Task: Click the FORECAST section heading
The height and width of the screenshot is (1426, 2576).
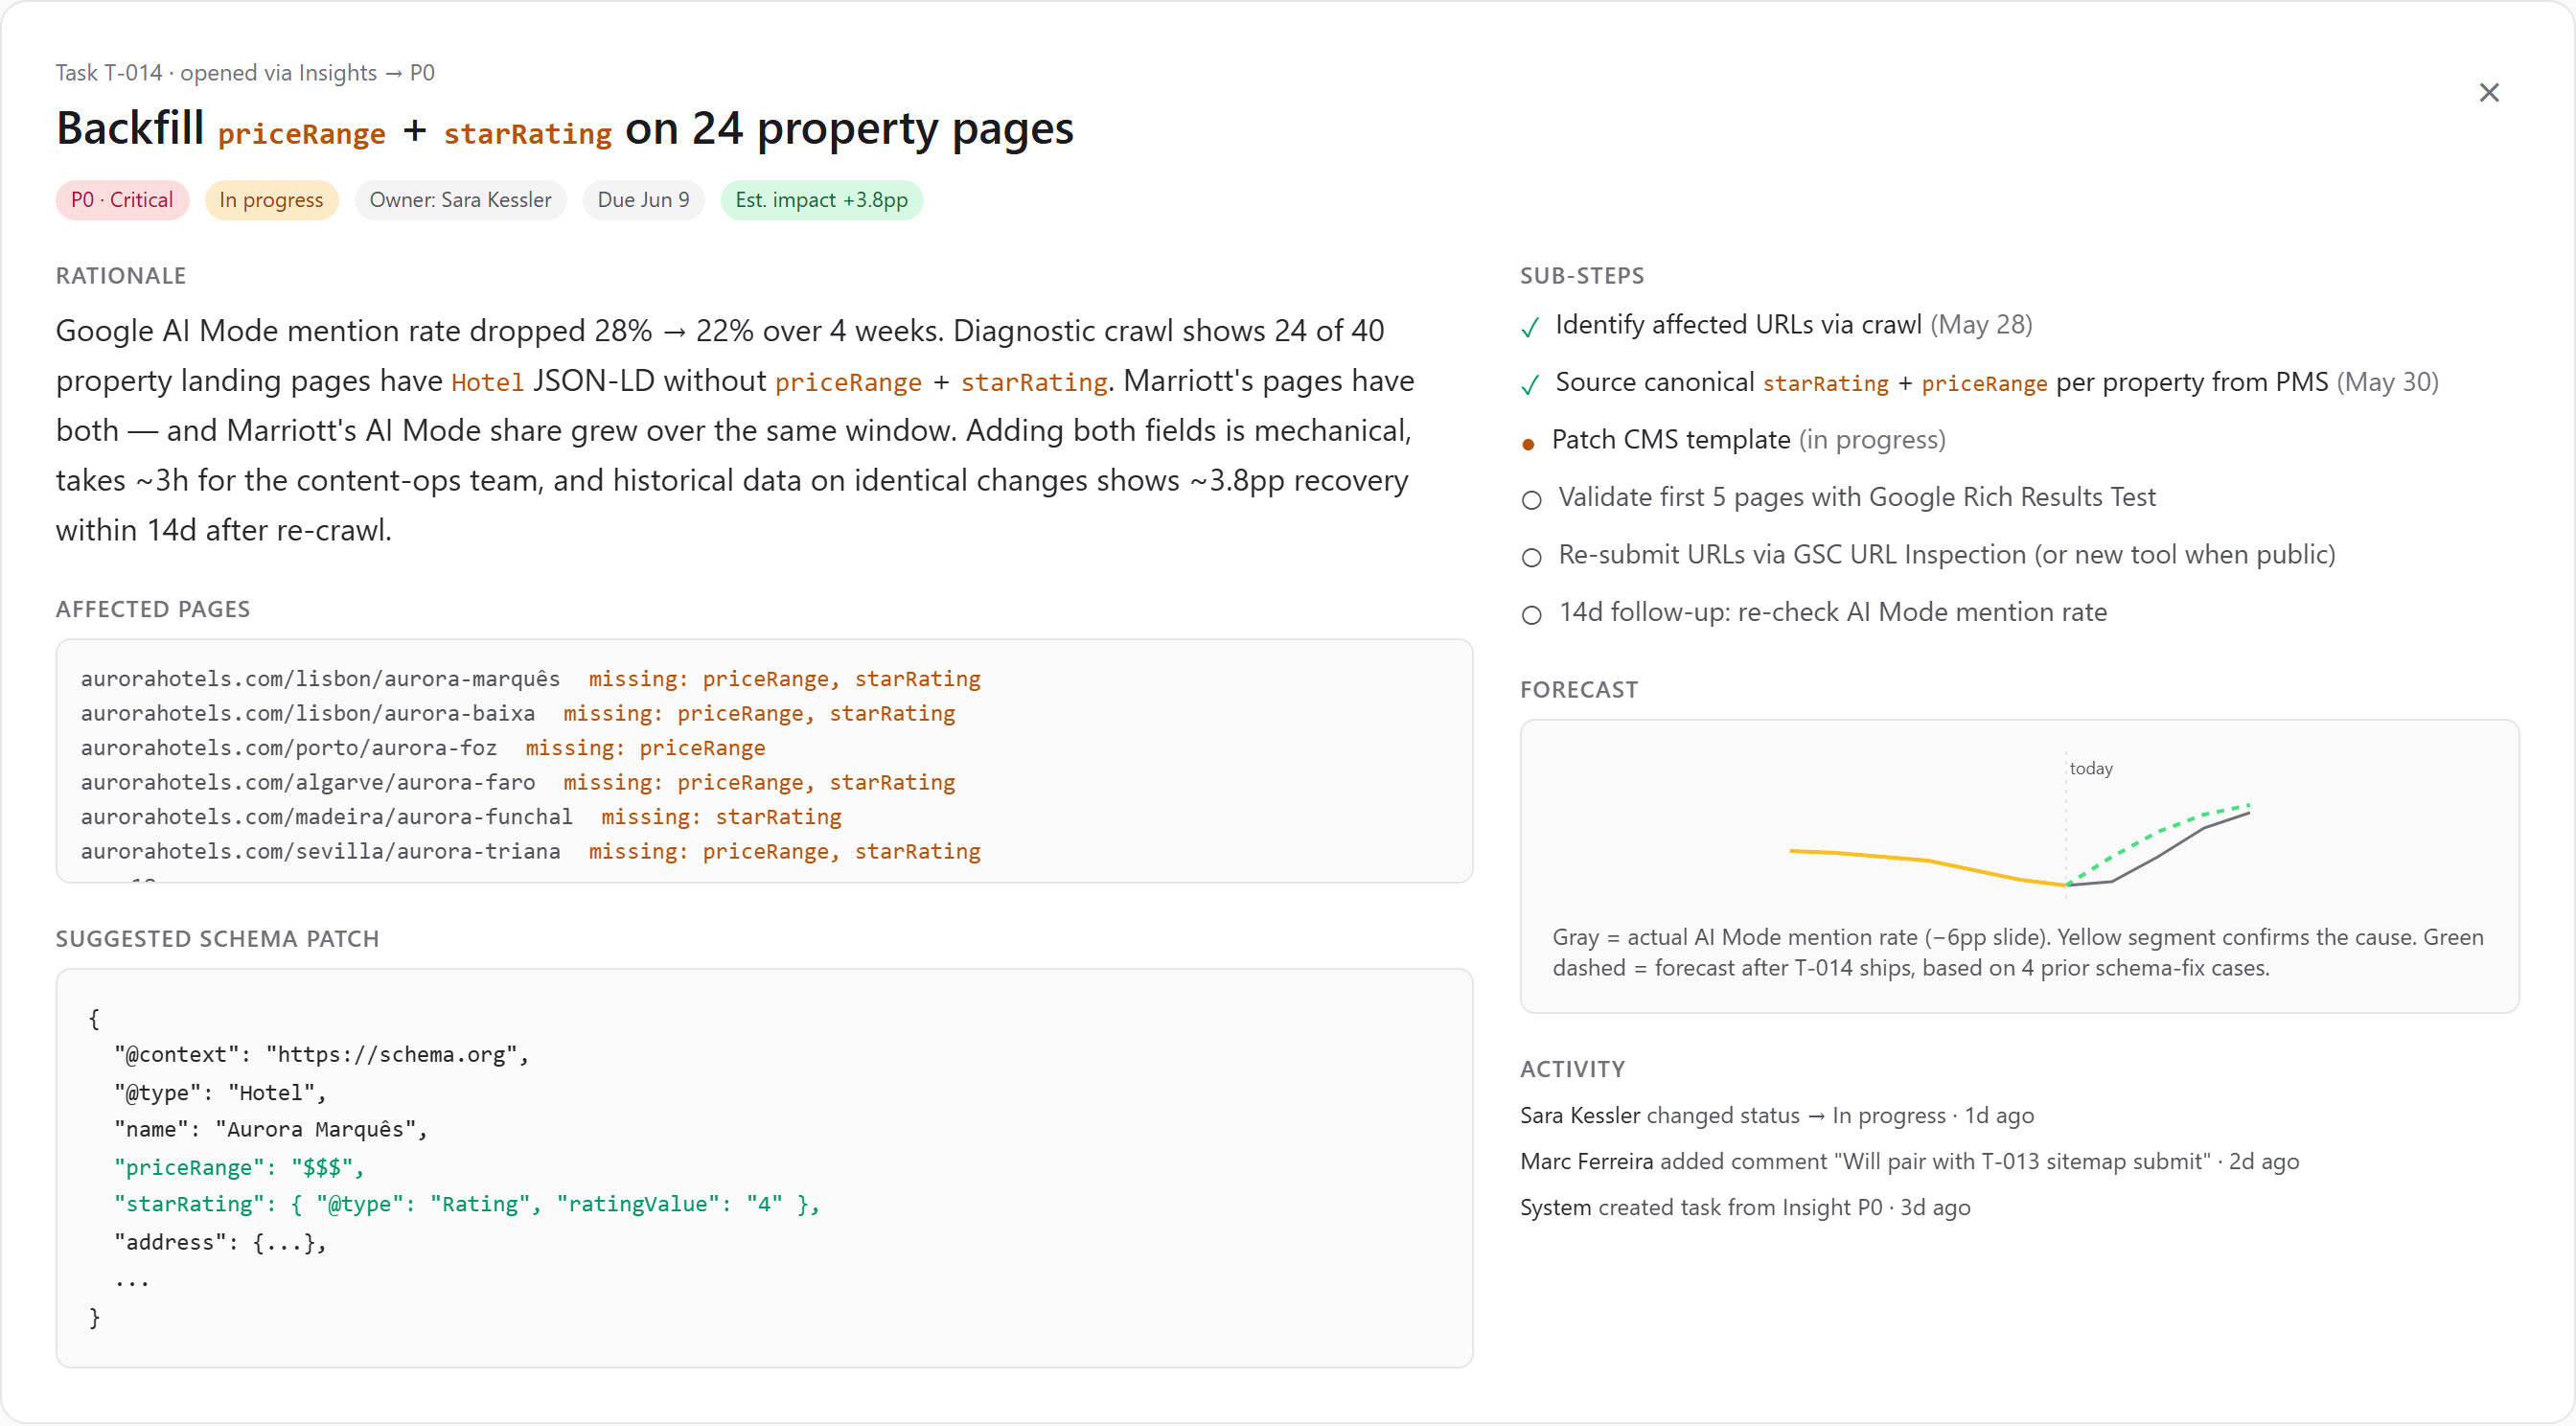Action: click(x=1579, y=690)
